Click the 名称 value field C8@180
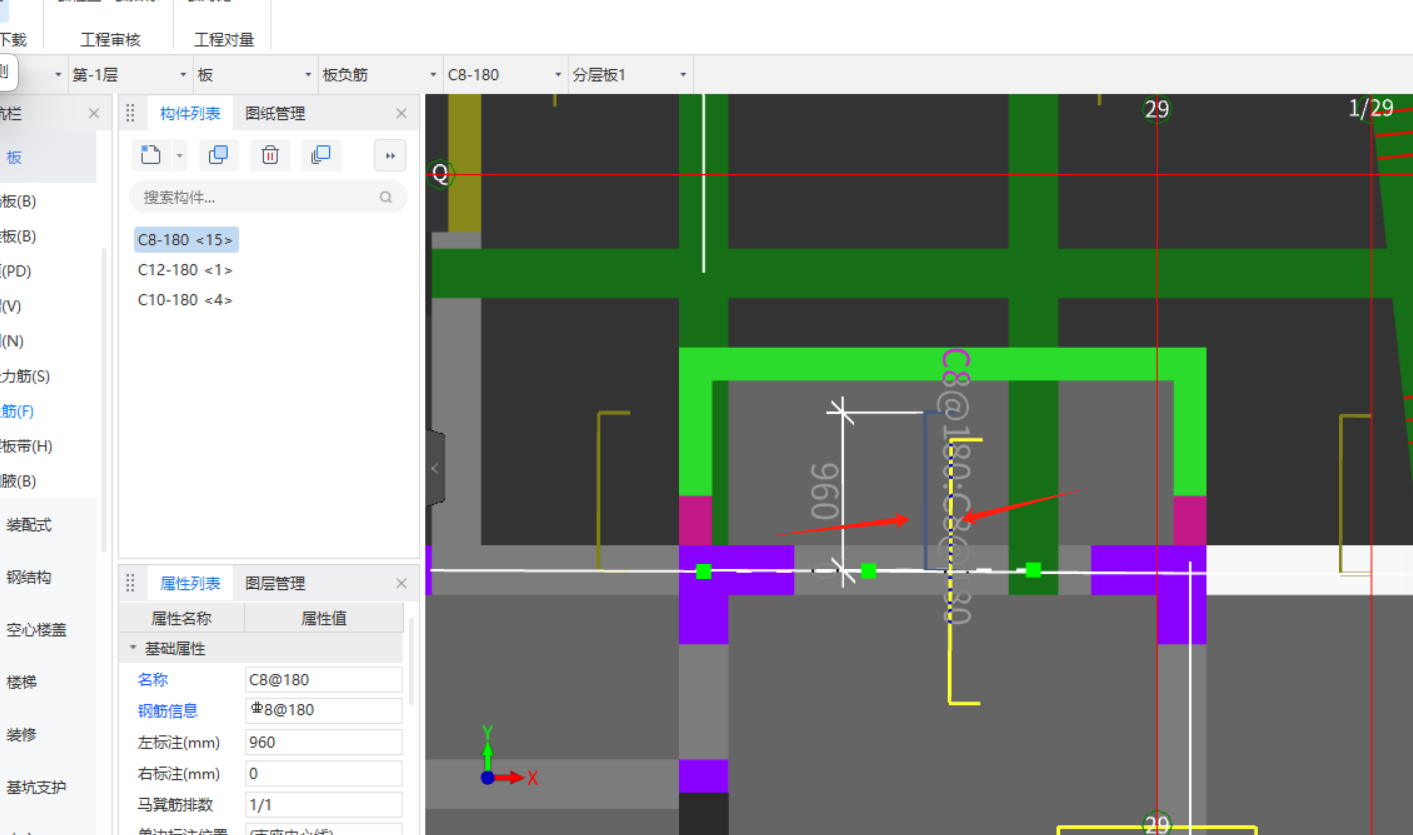The height and width of the screenshot is (835, 1413). tap(324, 680)
